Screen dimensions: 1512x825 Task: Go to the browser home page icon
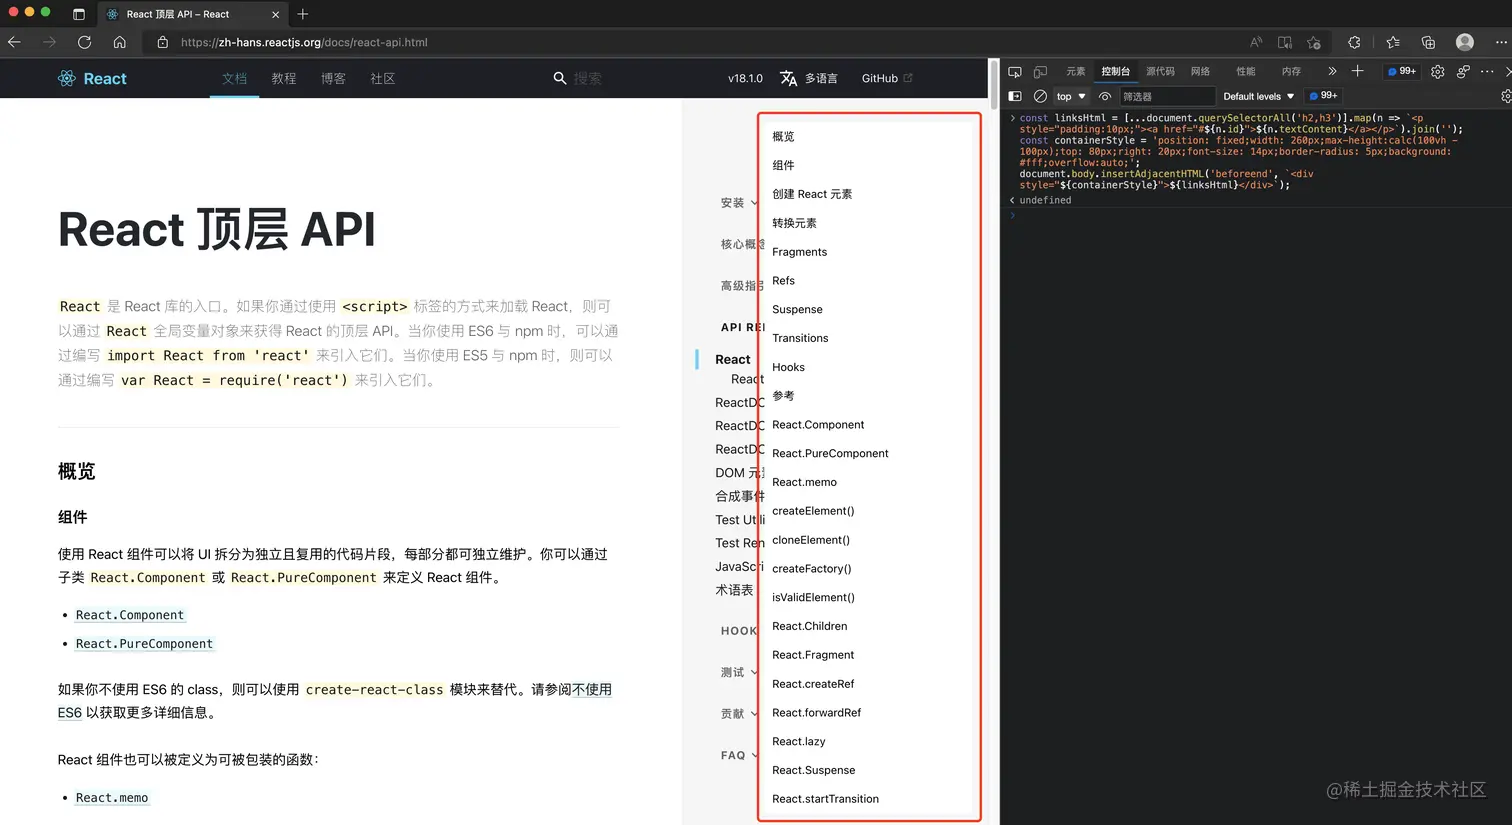pyautogui.click(x=119, y=42)
